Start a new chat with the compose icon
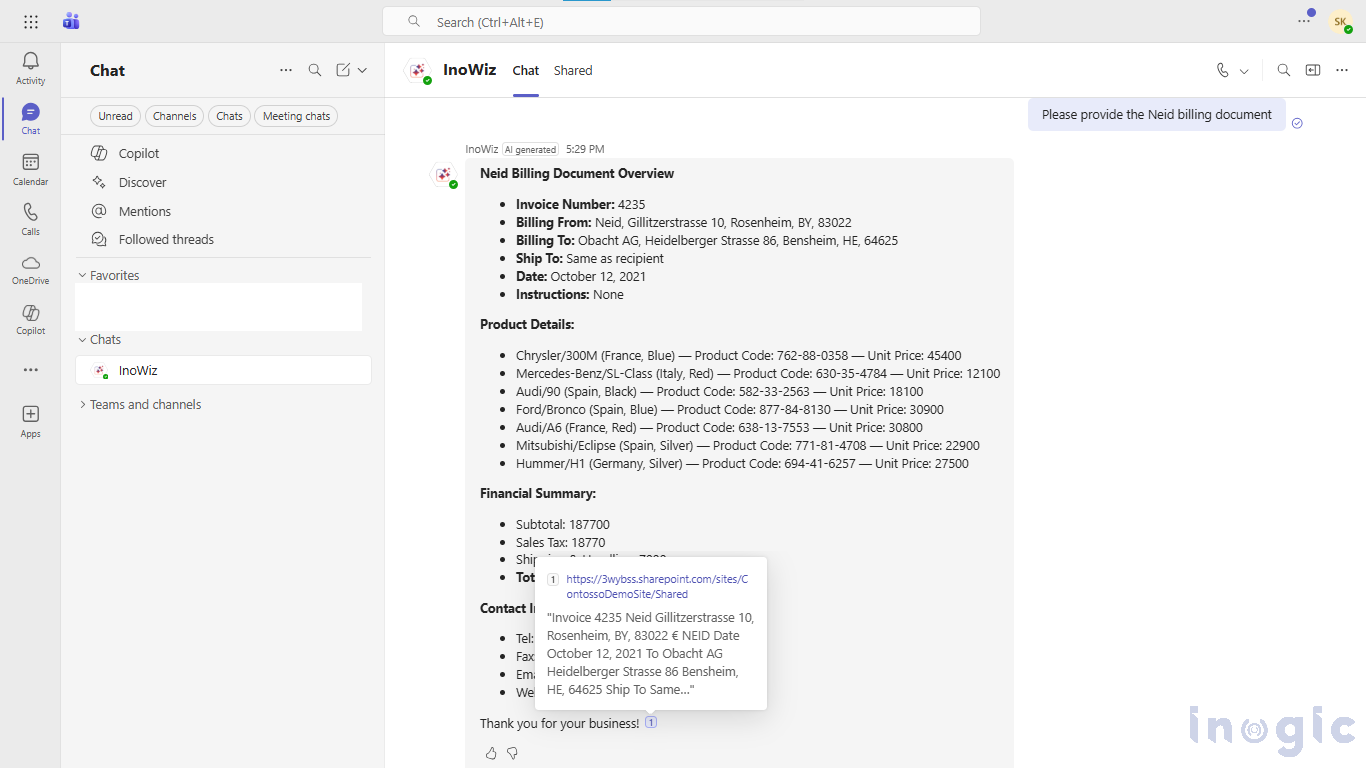 click(x=342, y=70)
